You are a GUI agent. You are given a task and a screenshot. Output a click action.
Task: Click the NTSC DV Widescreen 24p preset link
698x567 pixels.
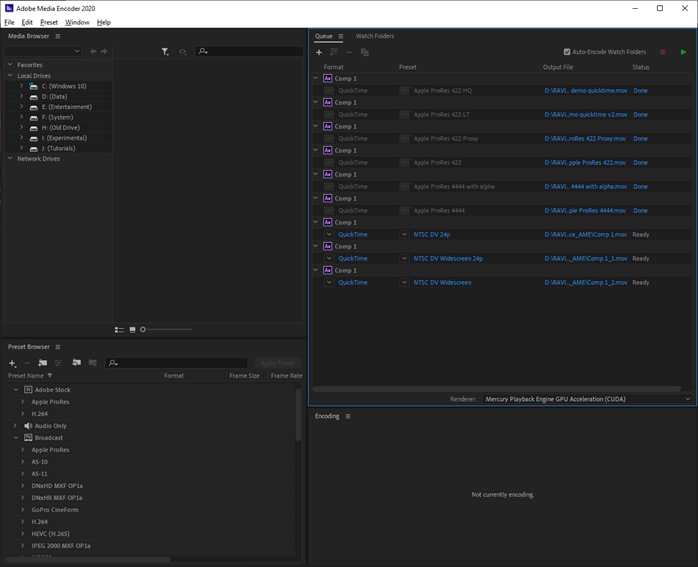pyautogui.click(x=448, y=258)
